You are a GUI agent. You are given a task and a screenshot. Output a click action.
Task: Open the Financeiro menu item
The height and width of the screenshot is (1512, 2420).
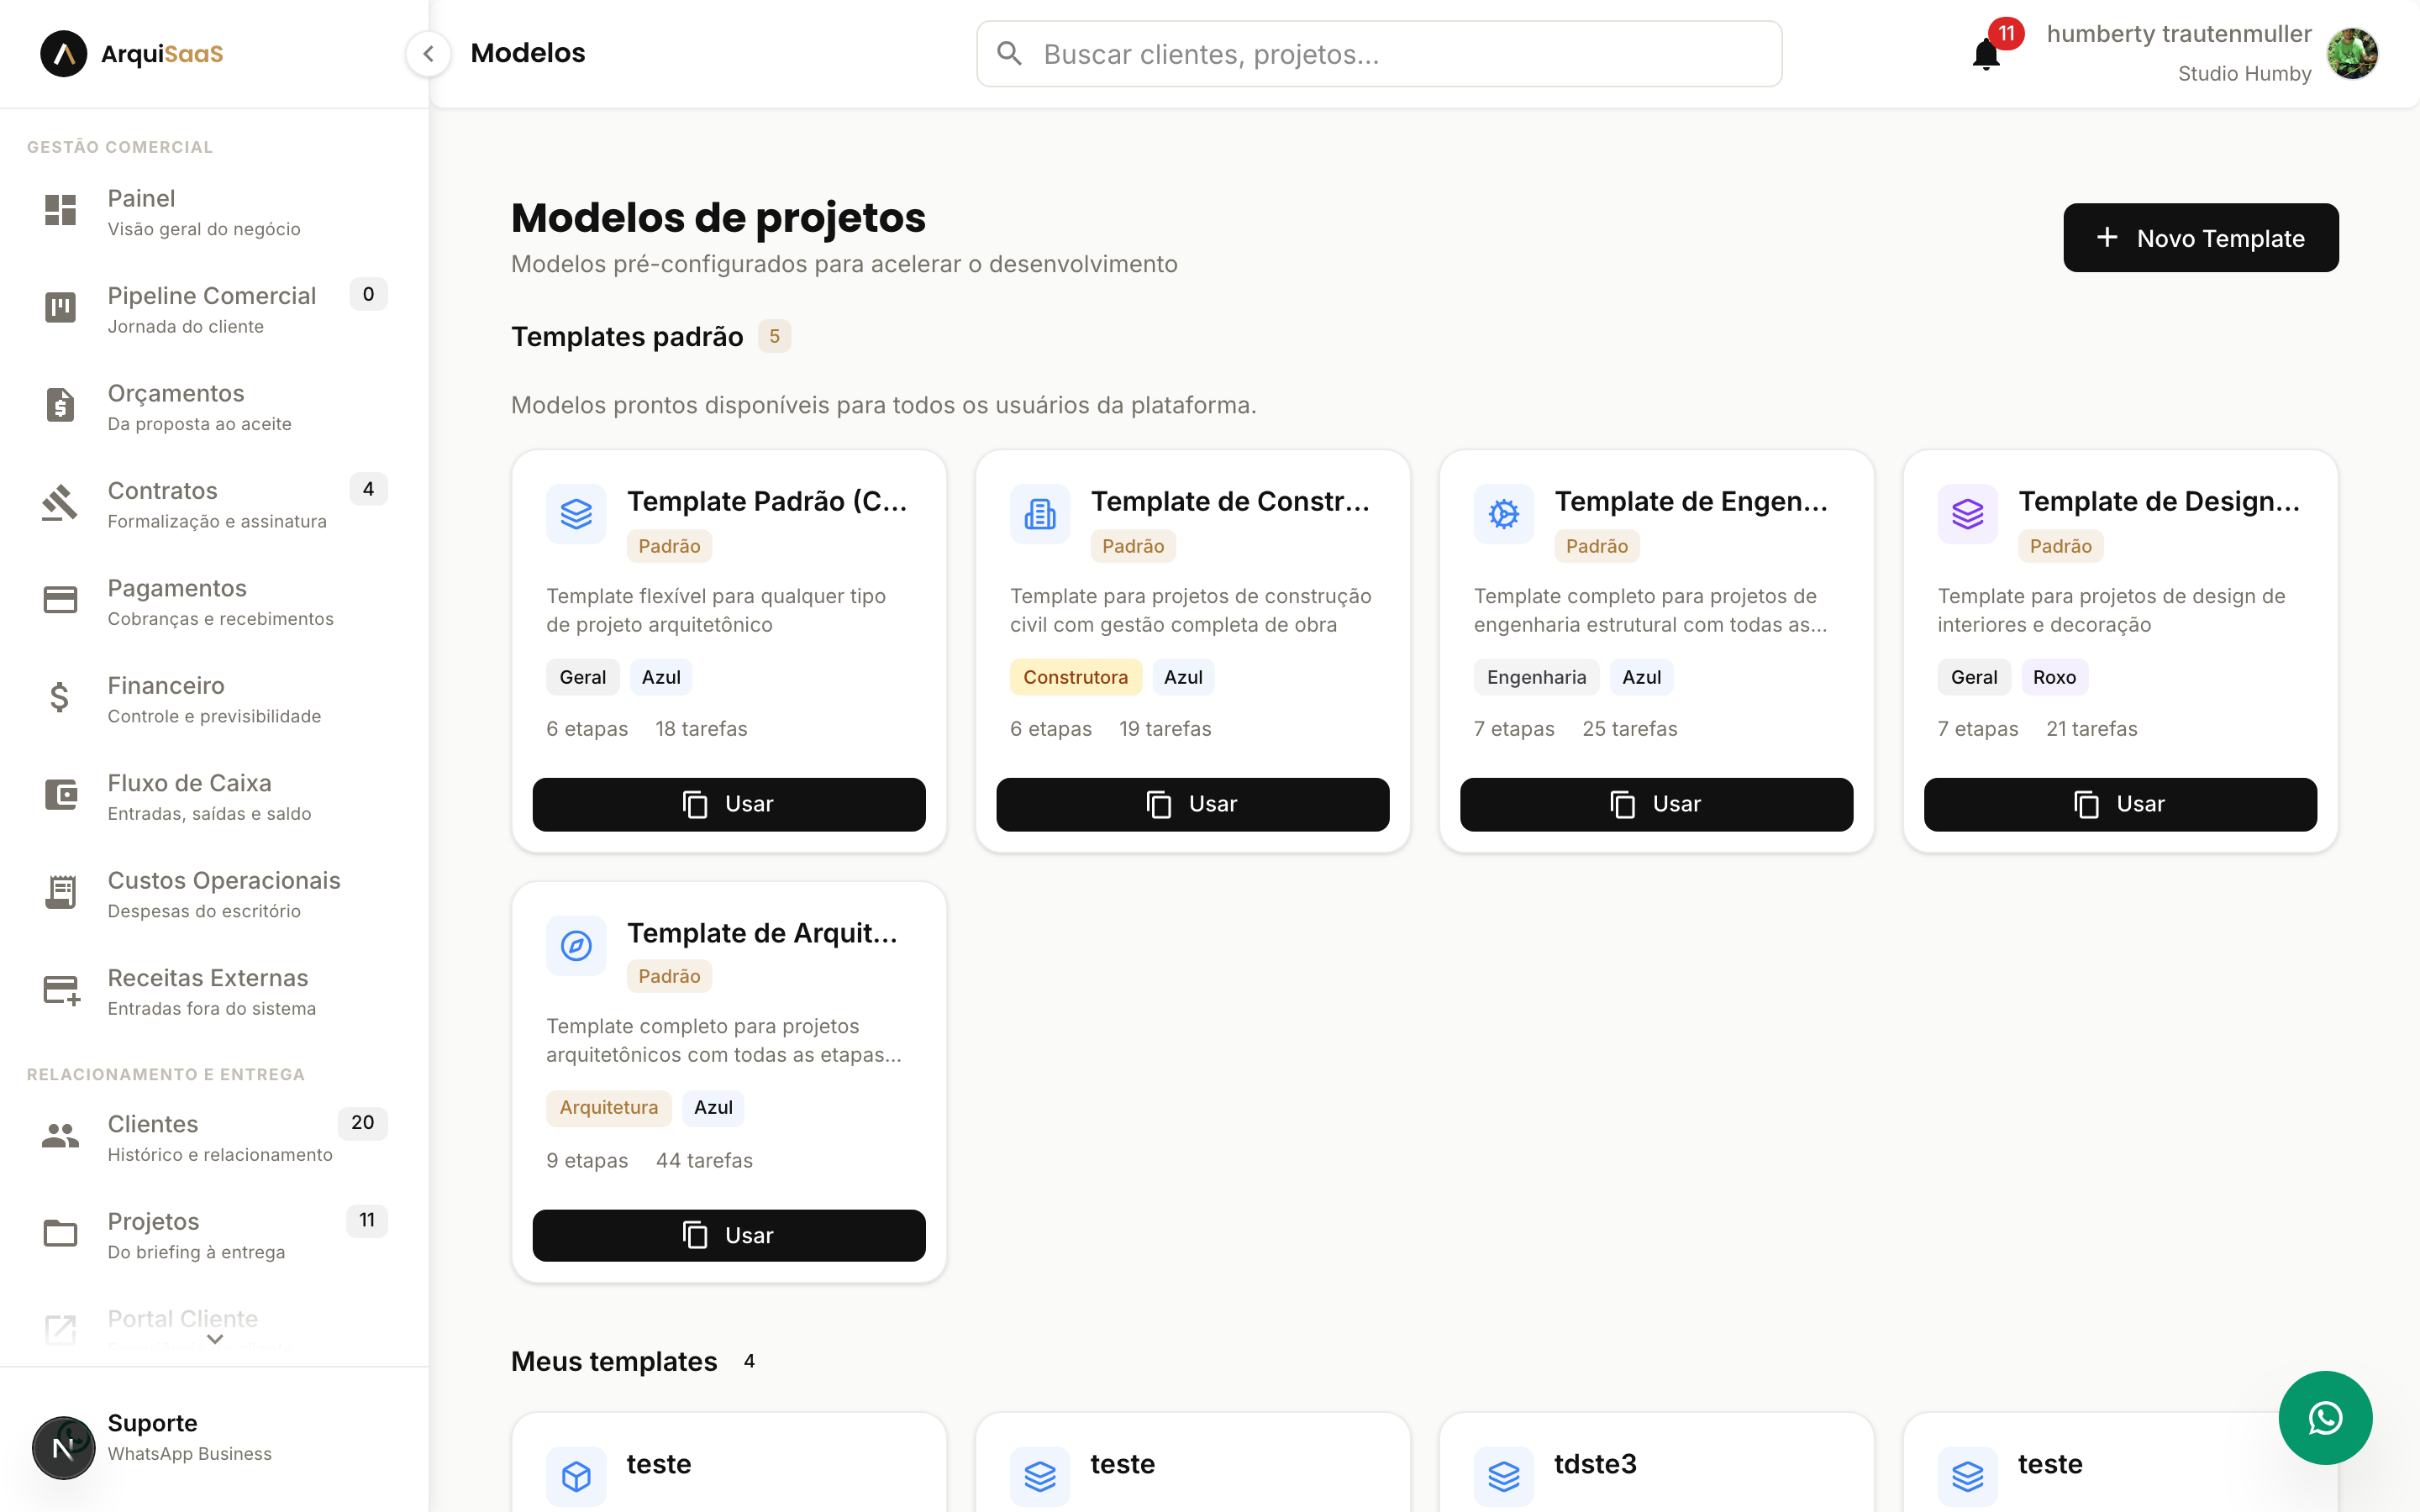tap(214, 699)
